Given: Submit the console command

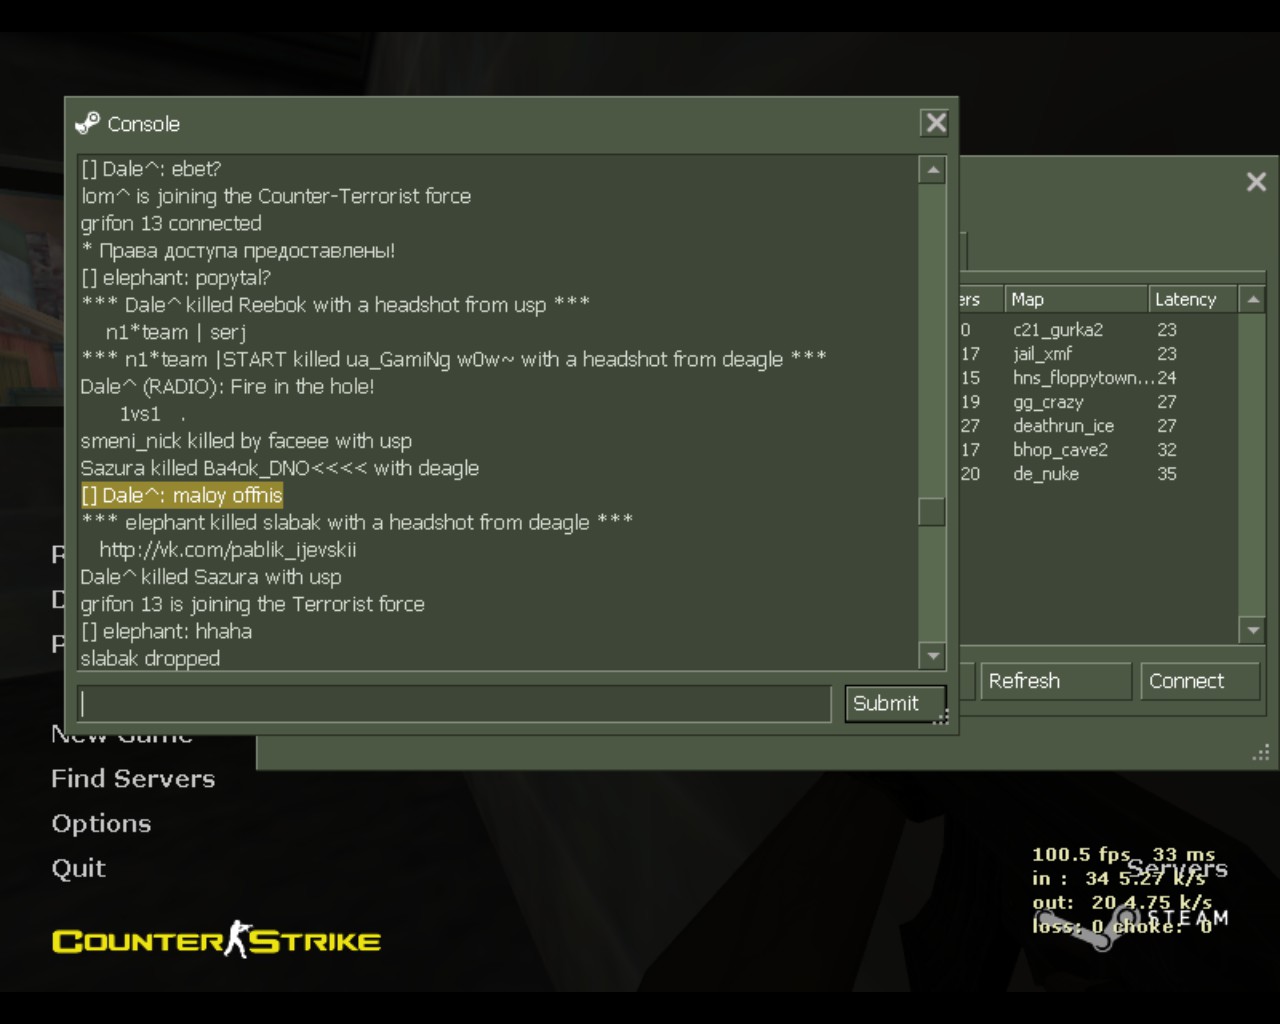Looking at the screenshot, I should (895, 703).
